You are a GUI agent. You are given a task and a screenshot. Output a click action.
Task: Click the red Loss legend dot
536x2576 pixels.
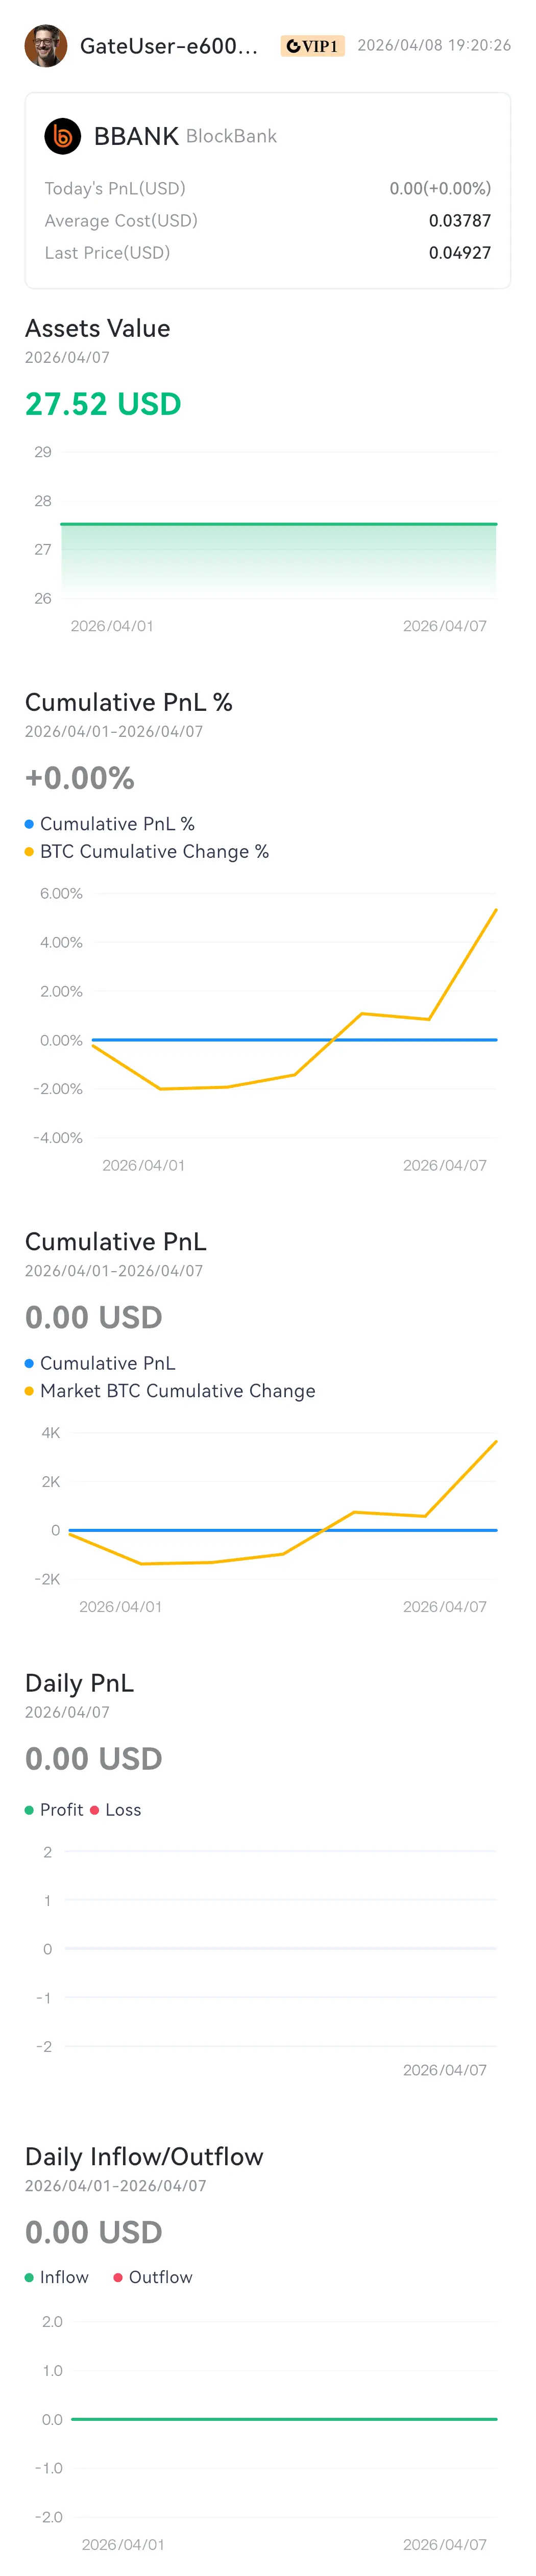tap(94, 1810)
